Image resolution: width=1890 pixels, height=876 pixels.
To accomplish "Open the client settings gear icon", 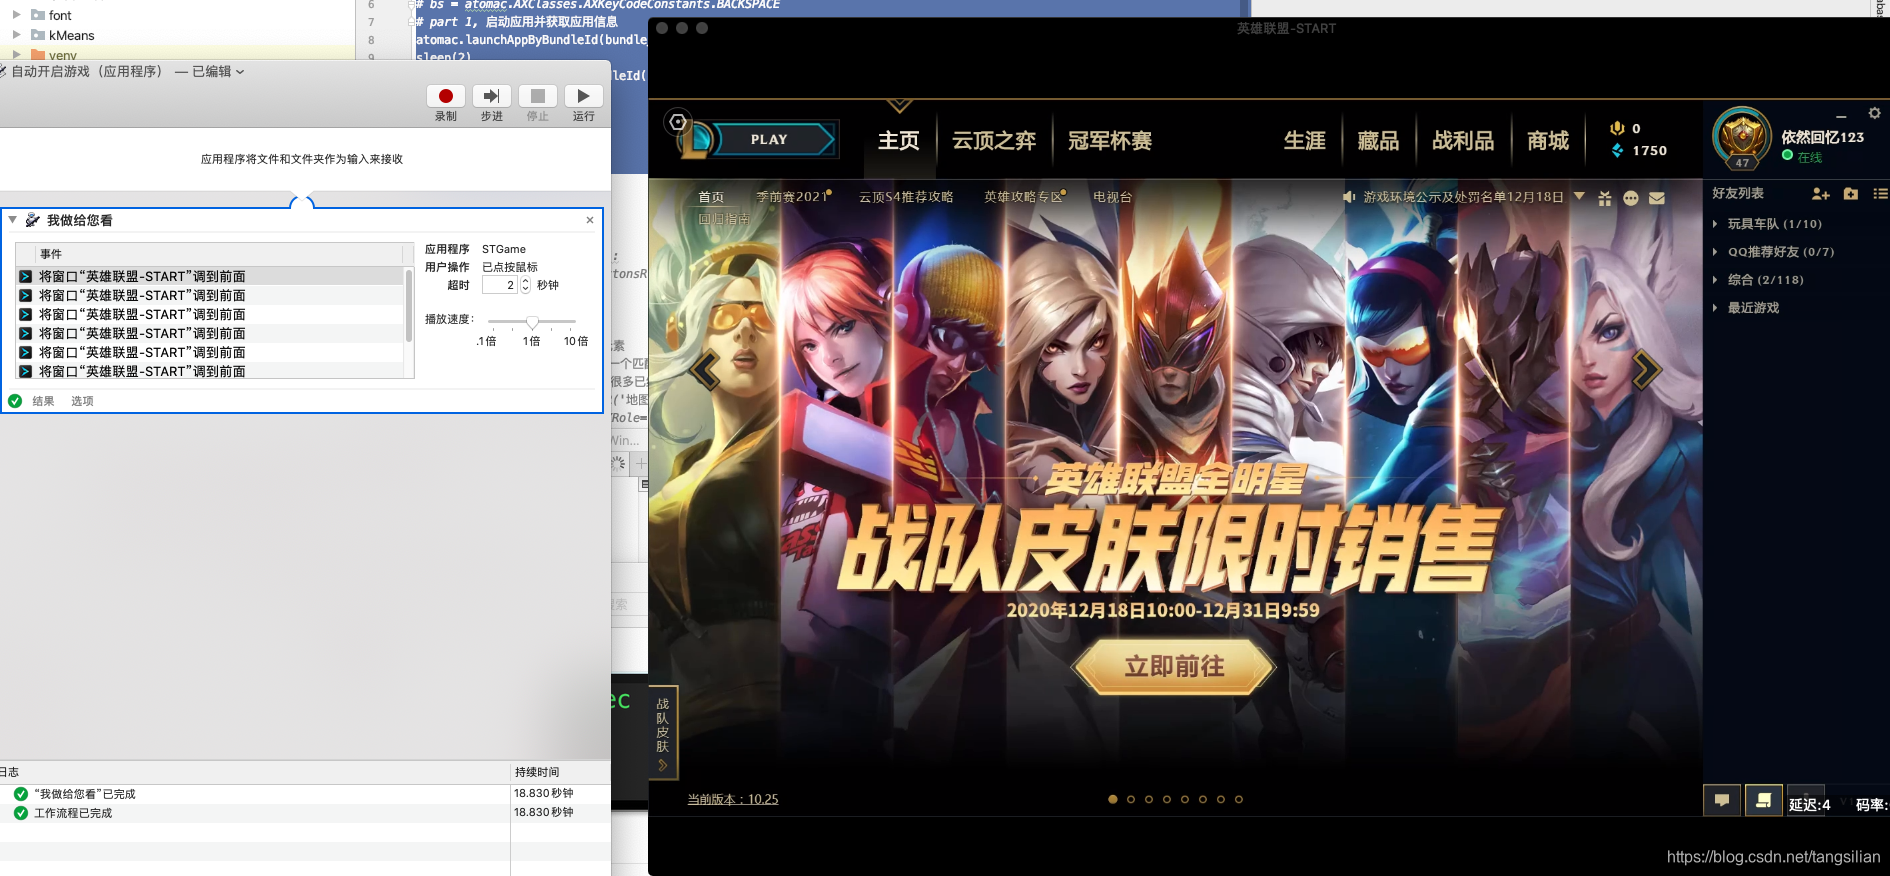I will (1875, 113).
